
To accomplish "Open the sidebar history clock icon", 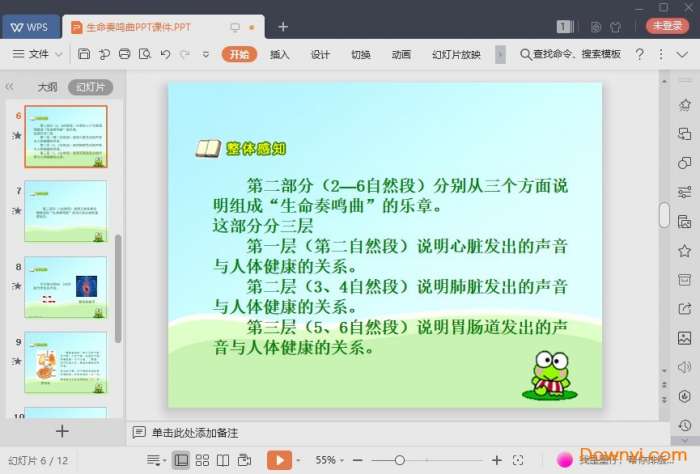I will tap(684, 425).
